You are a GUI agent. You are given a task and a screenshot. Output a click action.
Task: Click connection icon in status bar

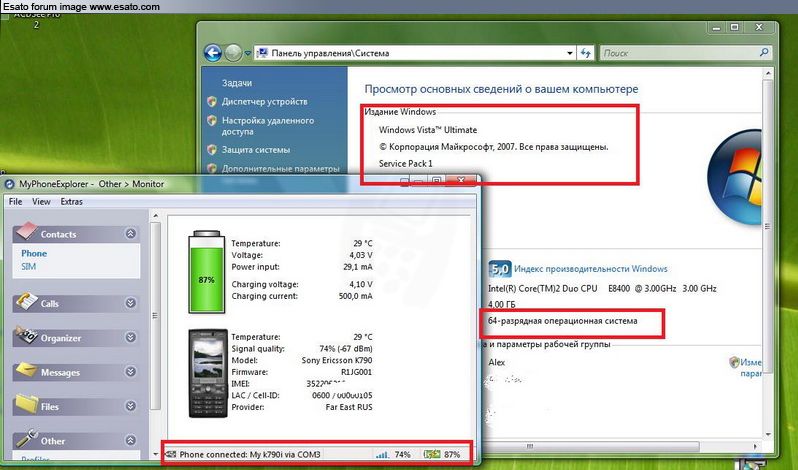coord(171,454)
